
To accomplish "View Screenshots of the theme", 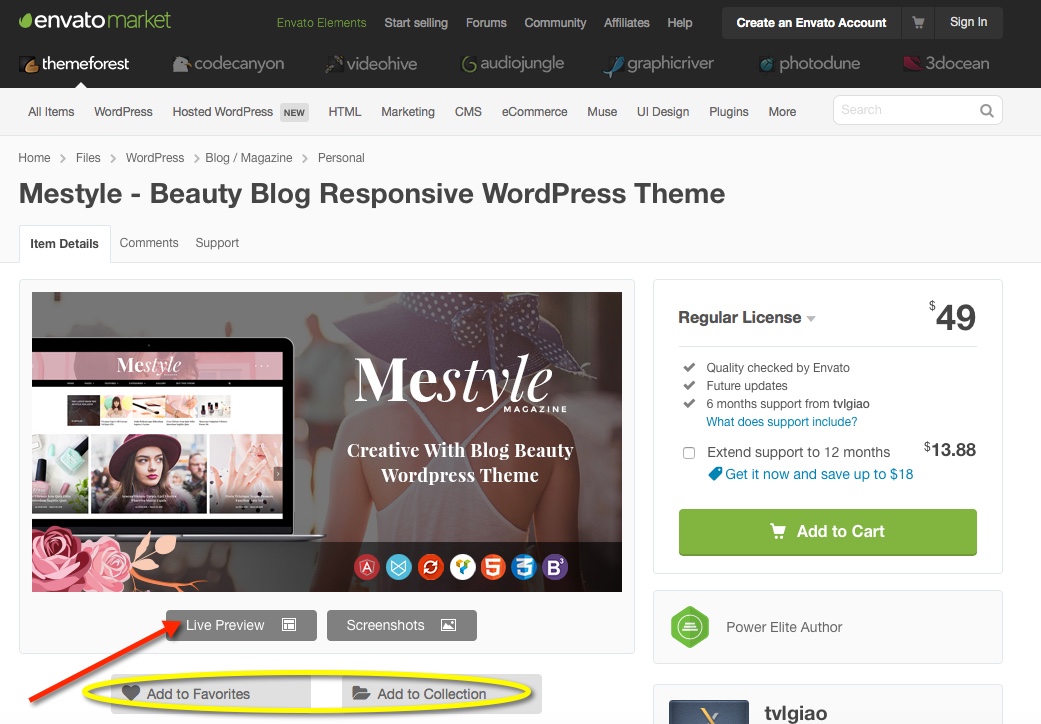I will click(x=402, y=625).
